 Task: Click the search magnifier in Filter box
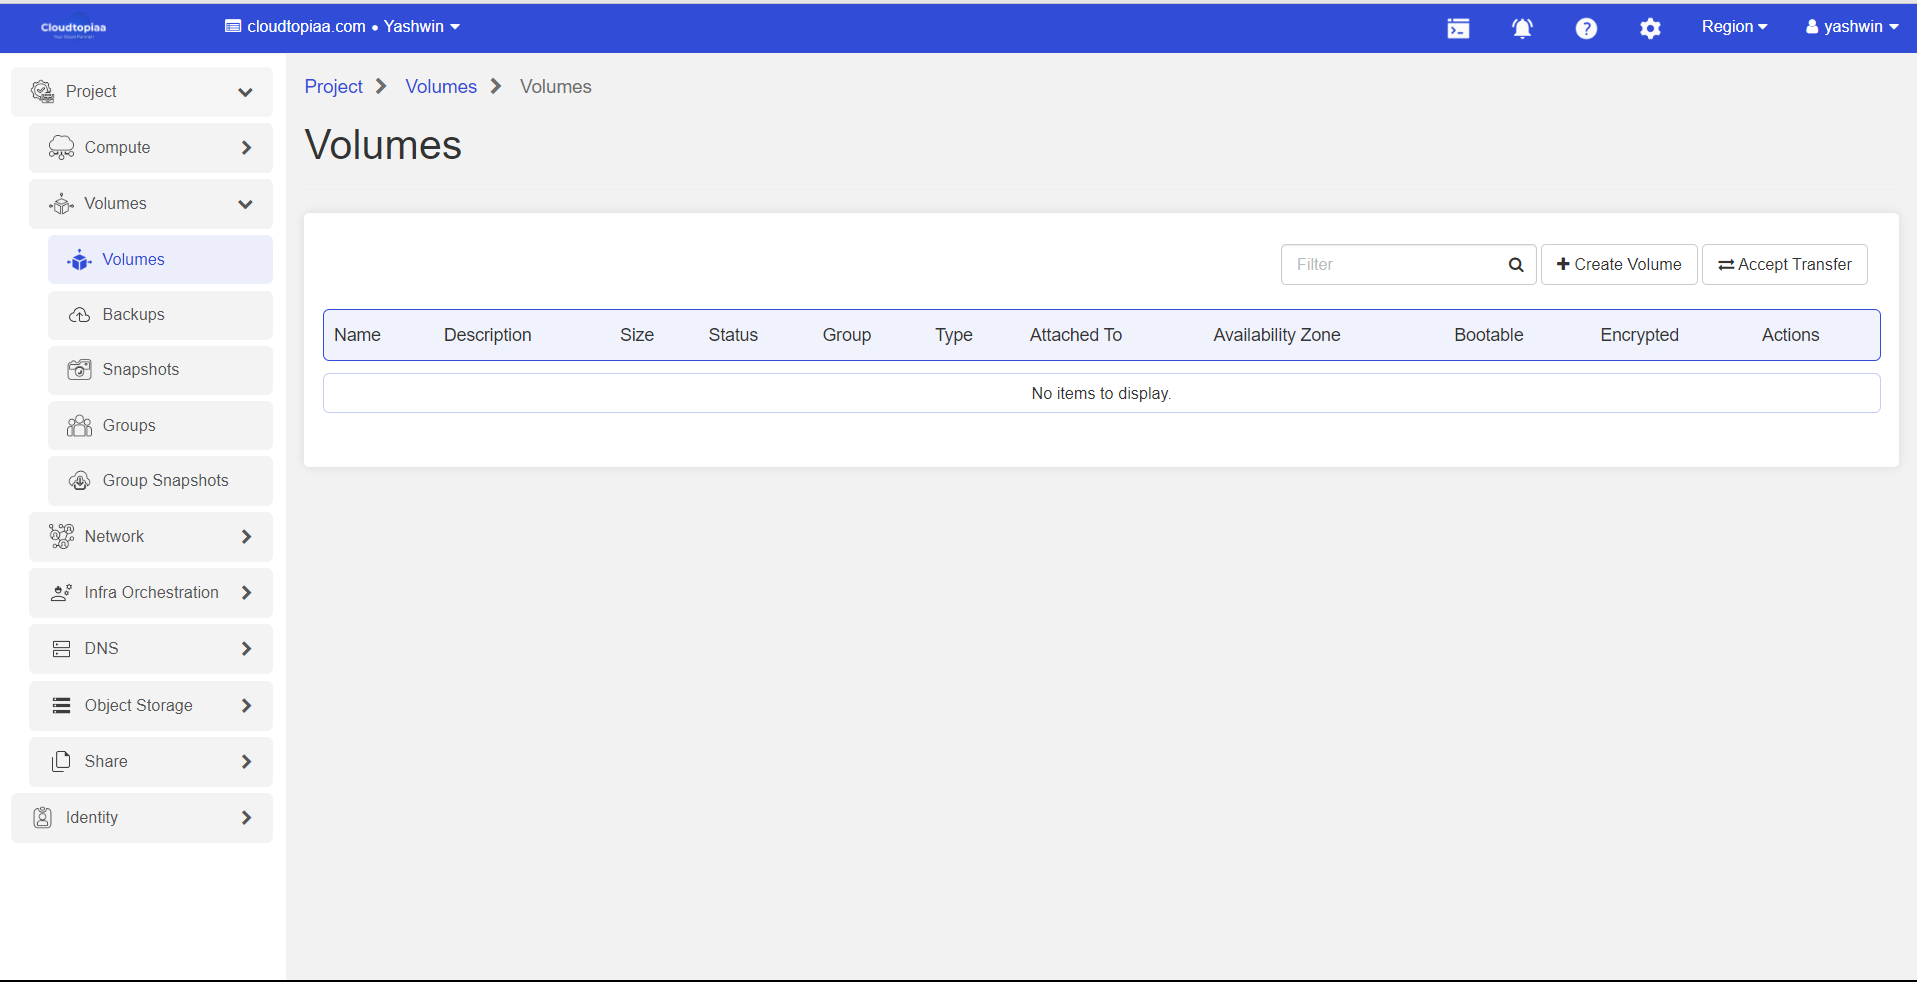(1516, 265)
